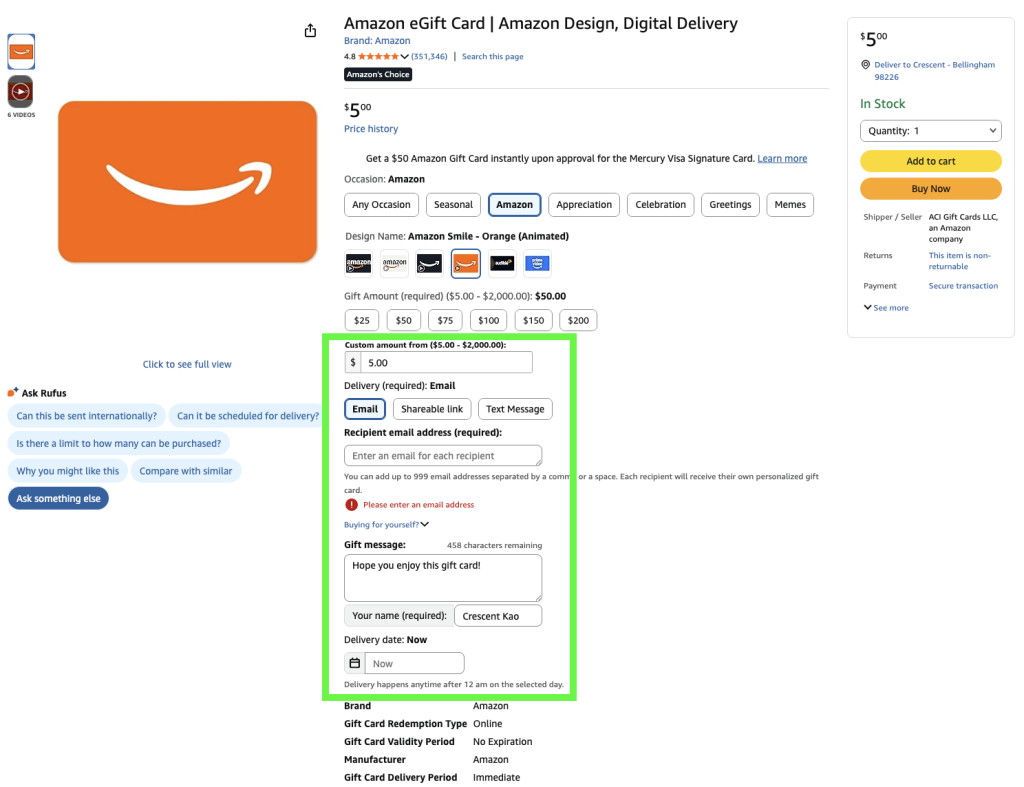The width and height of the screenshot is (1024, 787).
Task: Click the recipient email address field
Action: click(x=443, y=456)
